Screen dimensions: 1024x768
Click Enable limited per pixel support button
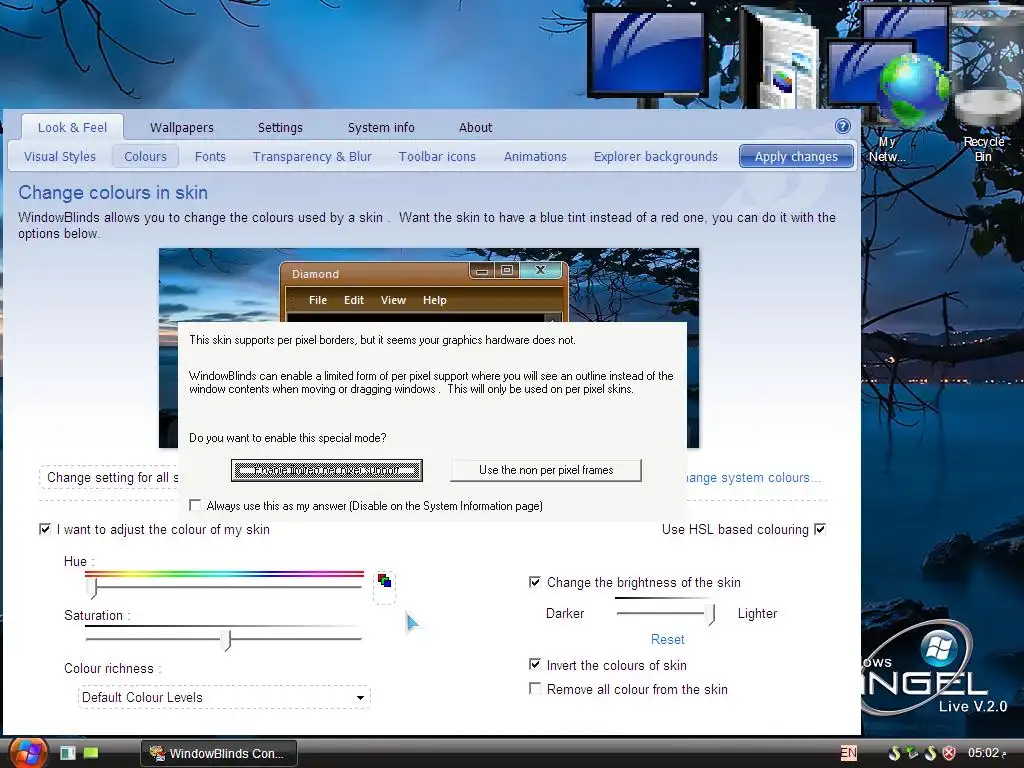[327, 470]
